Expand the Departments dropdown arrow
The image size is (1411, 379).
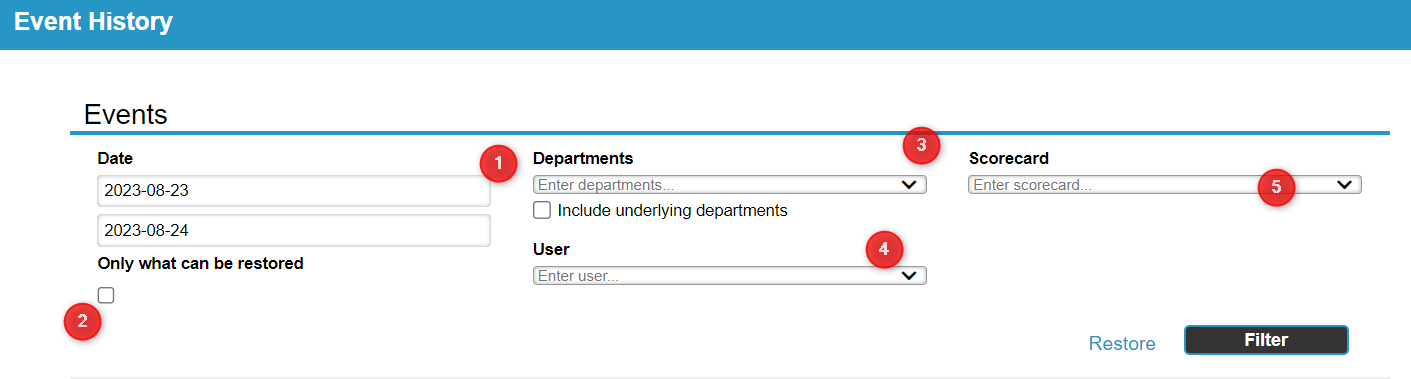(x=909, y=185)
